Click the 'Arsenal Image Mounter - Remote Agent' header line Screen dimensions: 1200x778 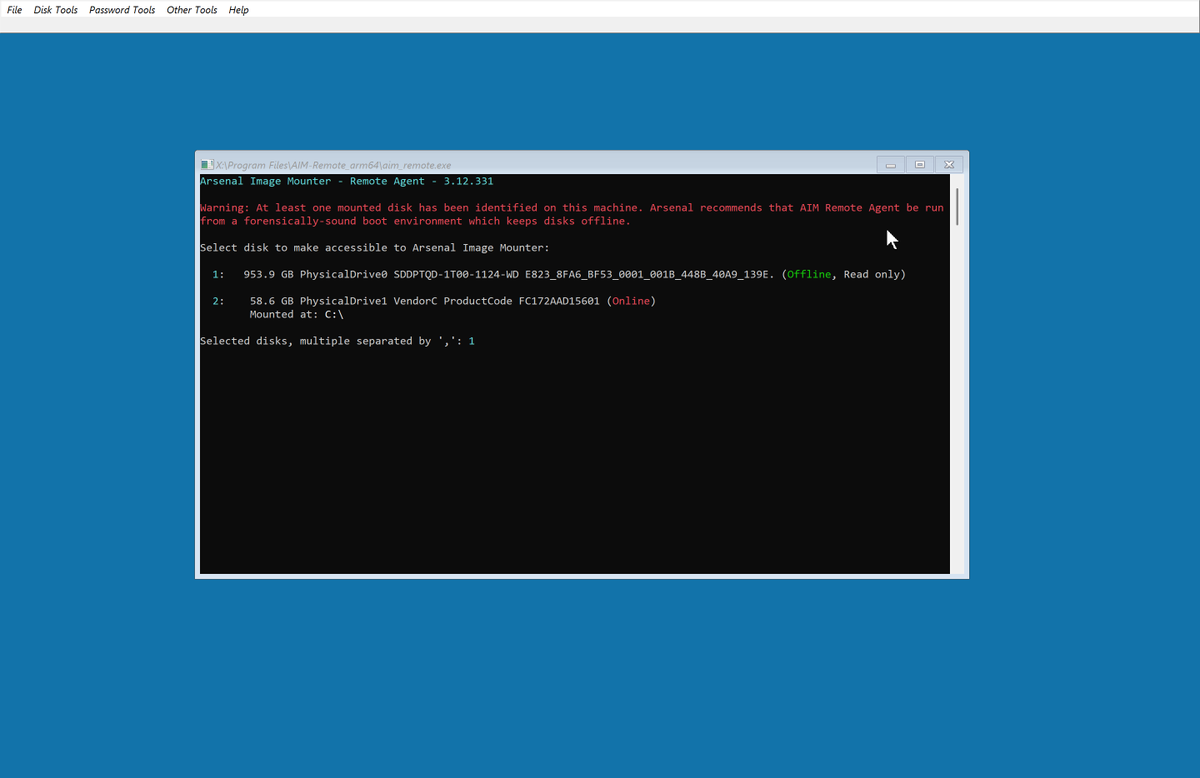click(346, 181)
